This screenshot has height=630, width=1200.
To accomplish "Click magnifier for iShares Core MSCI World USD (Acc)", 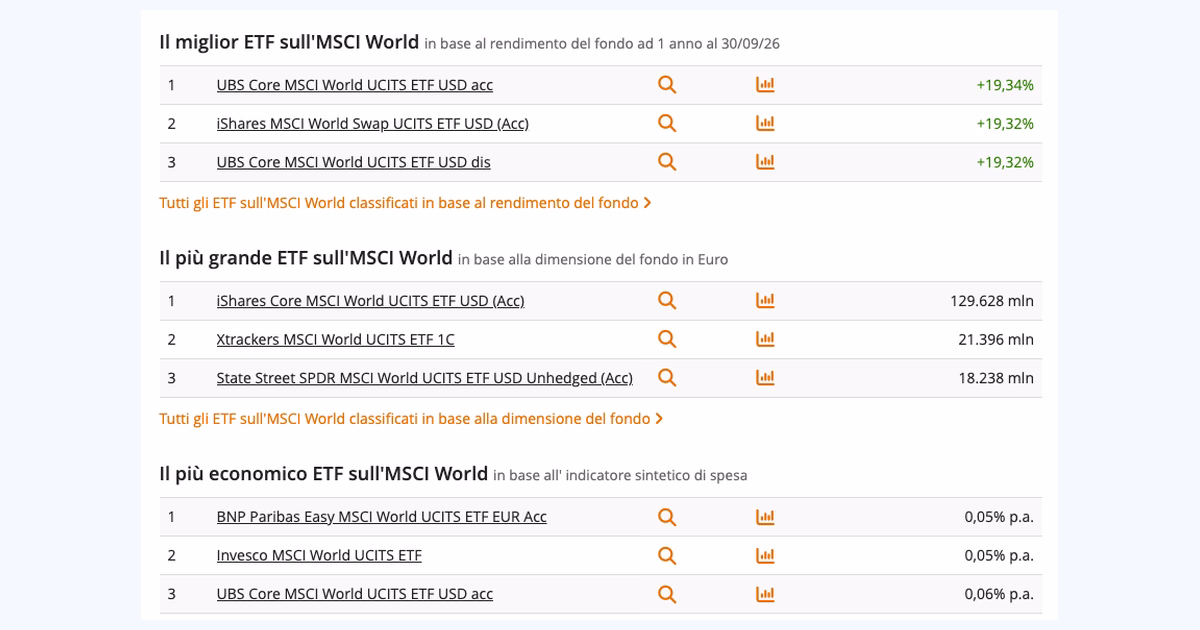I will (667, 300).
